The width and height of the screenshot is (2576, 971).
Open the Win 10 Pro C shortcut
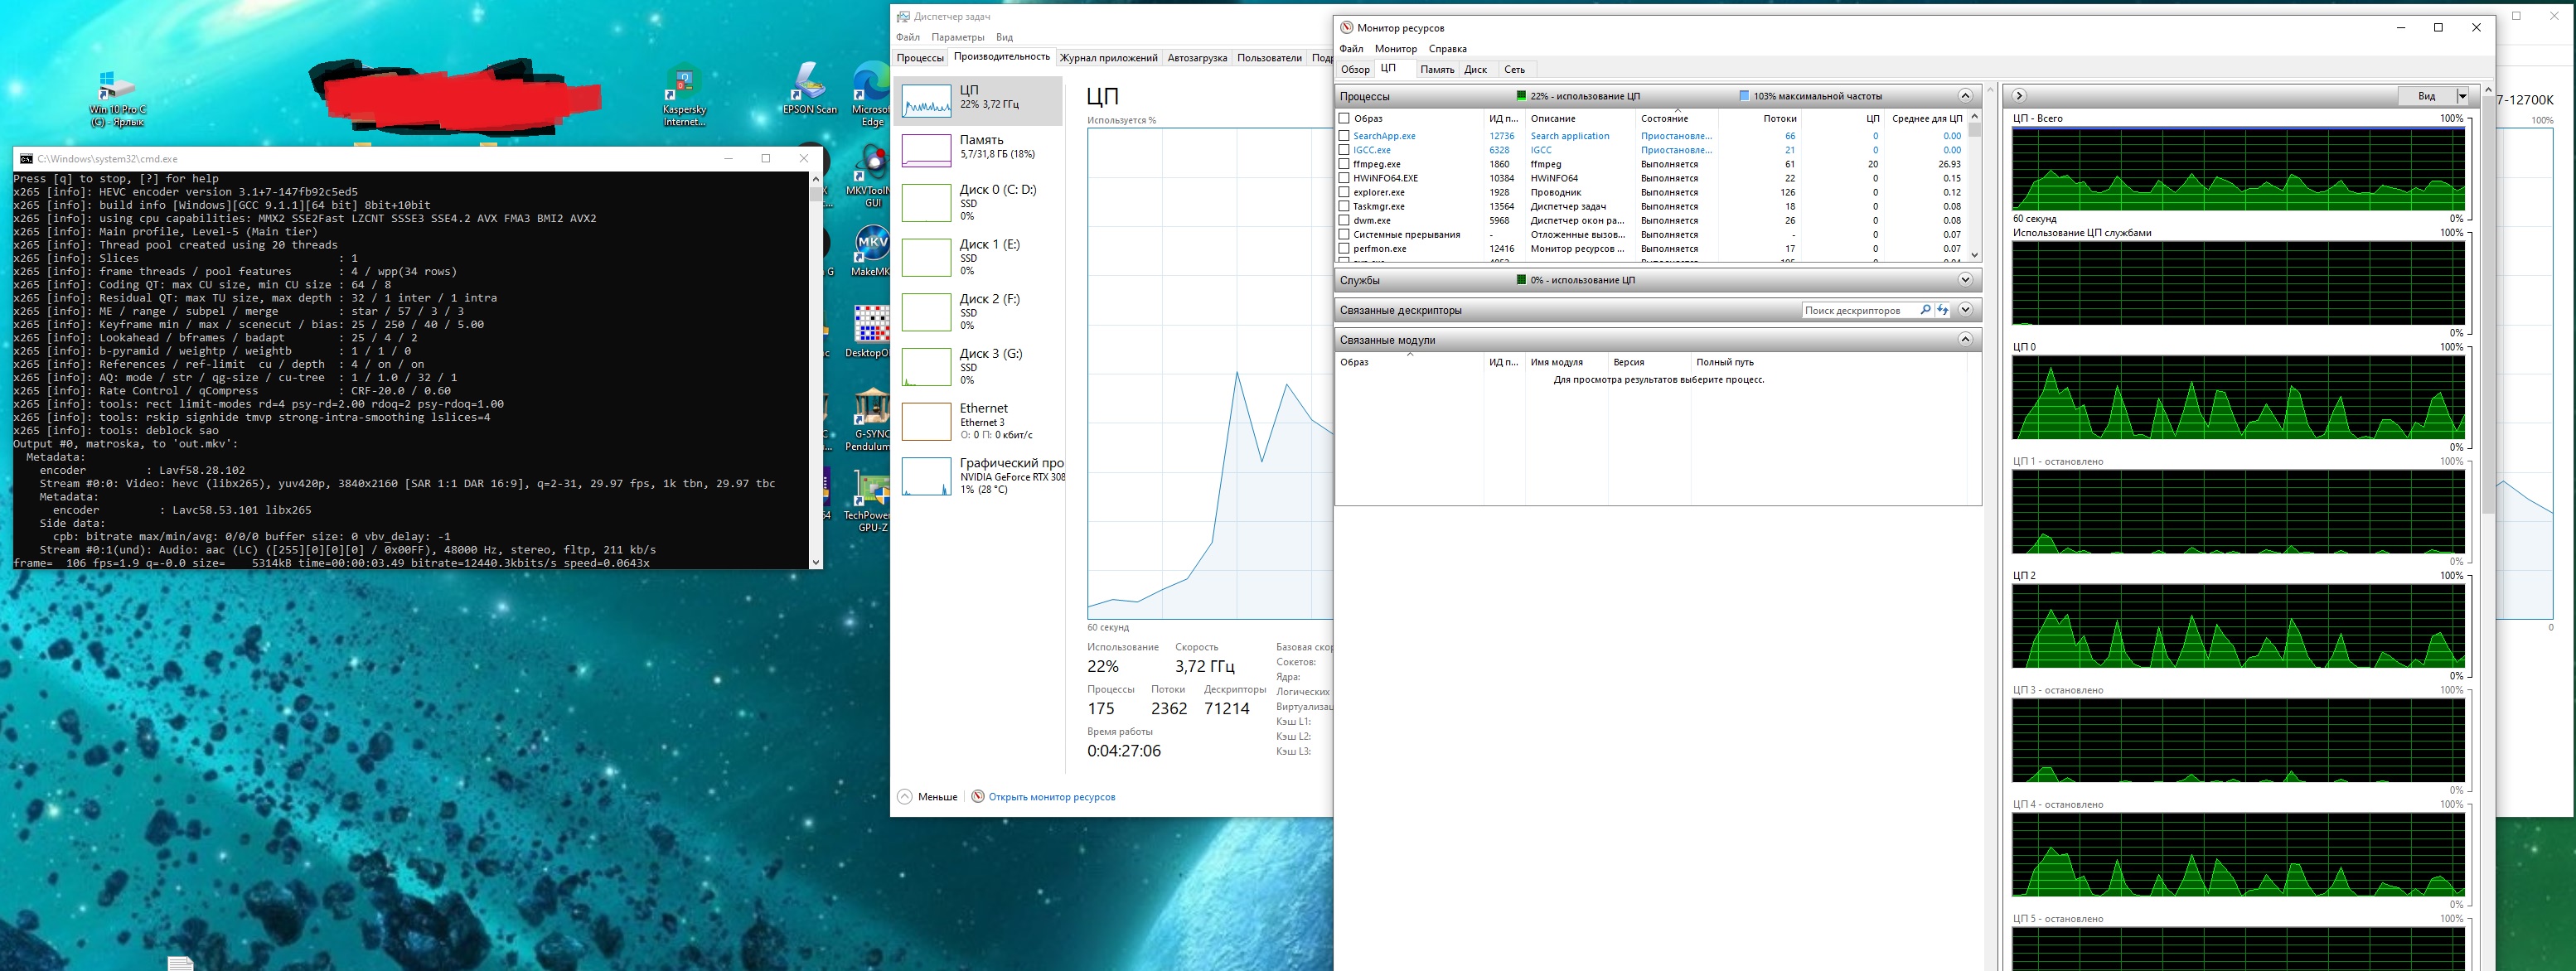[117, 88]
